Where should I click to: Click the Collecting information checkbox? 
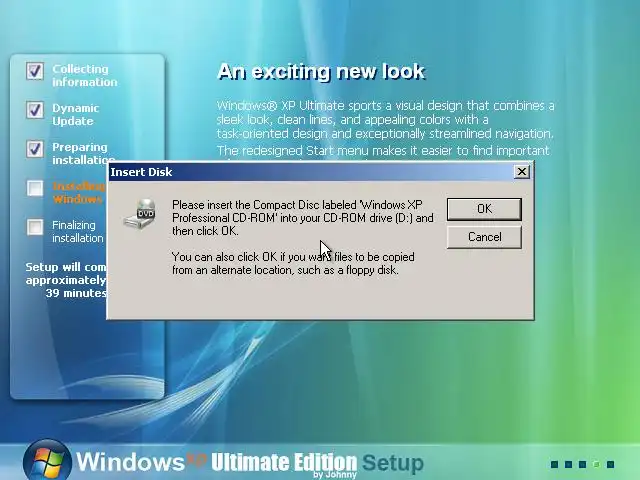click(35, 71)
